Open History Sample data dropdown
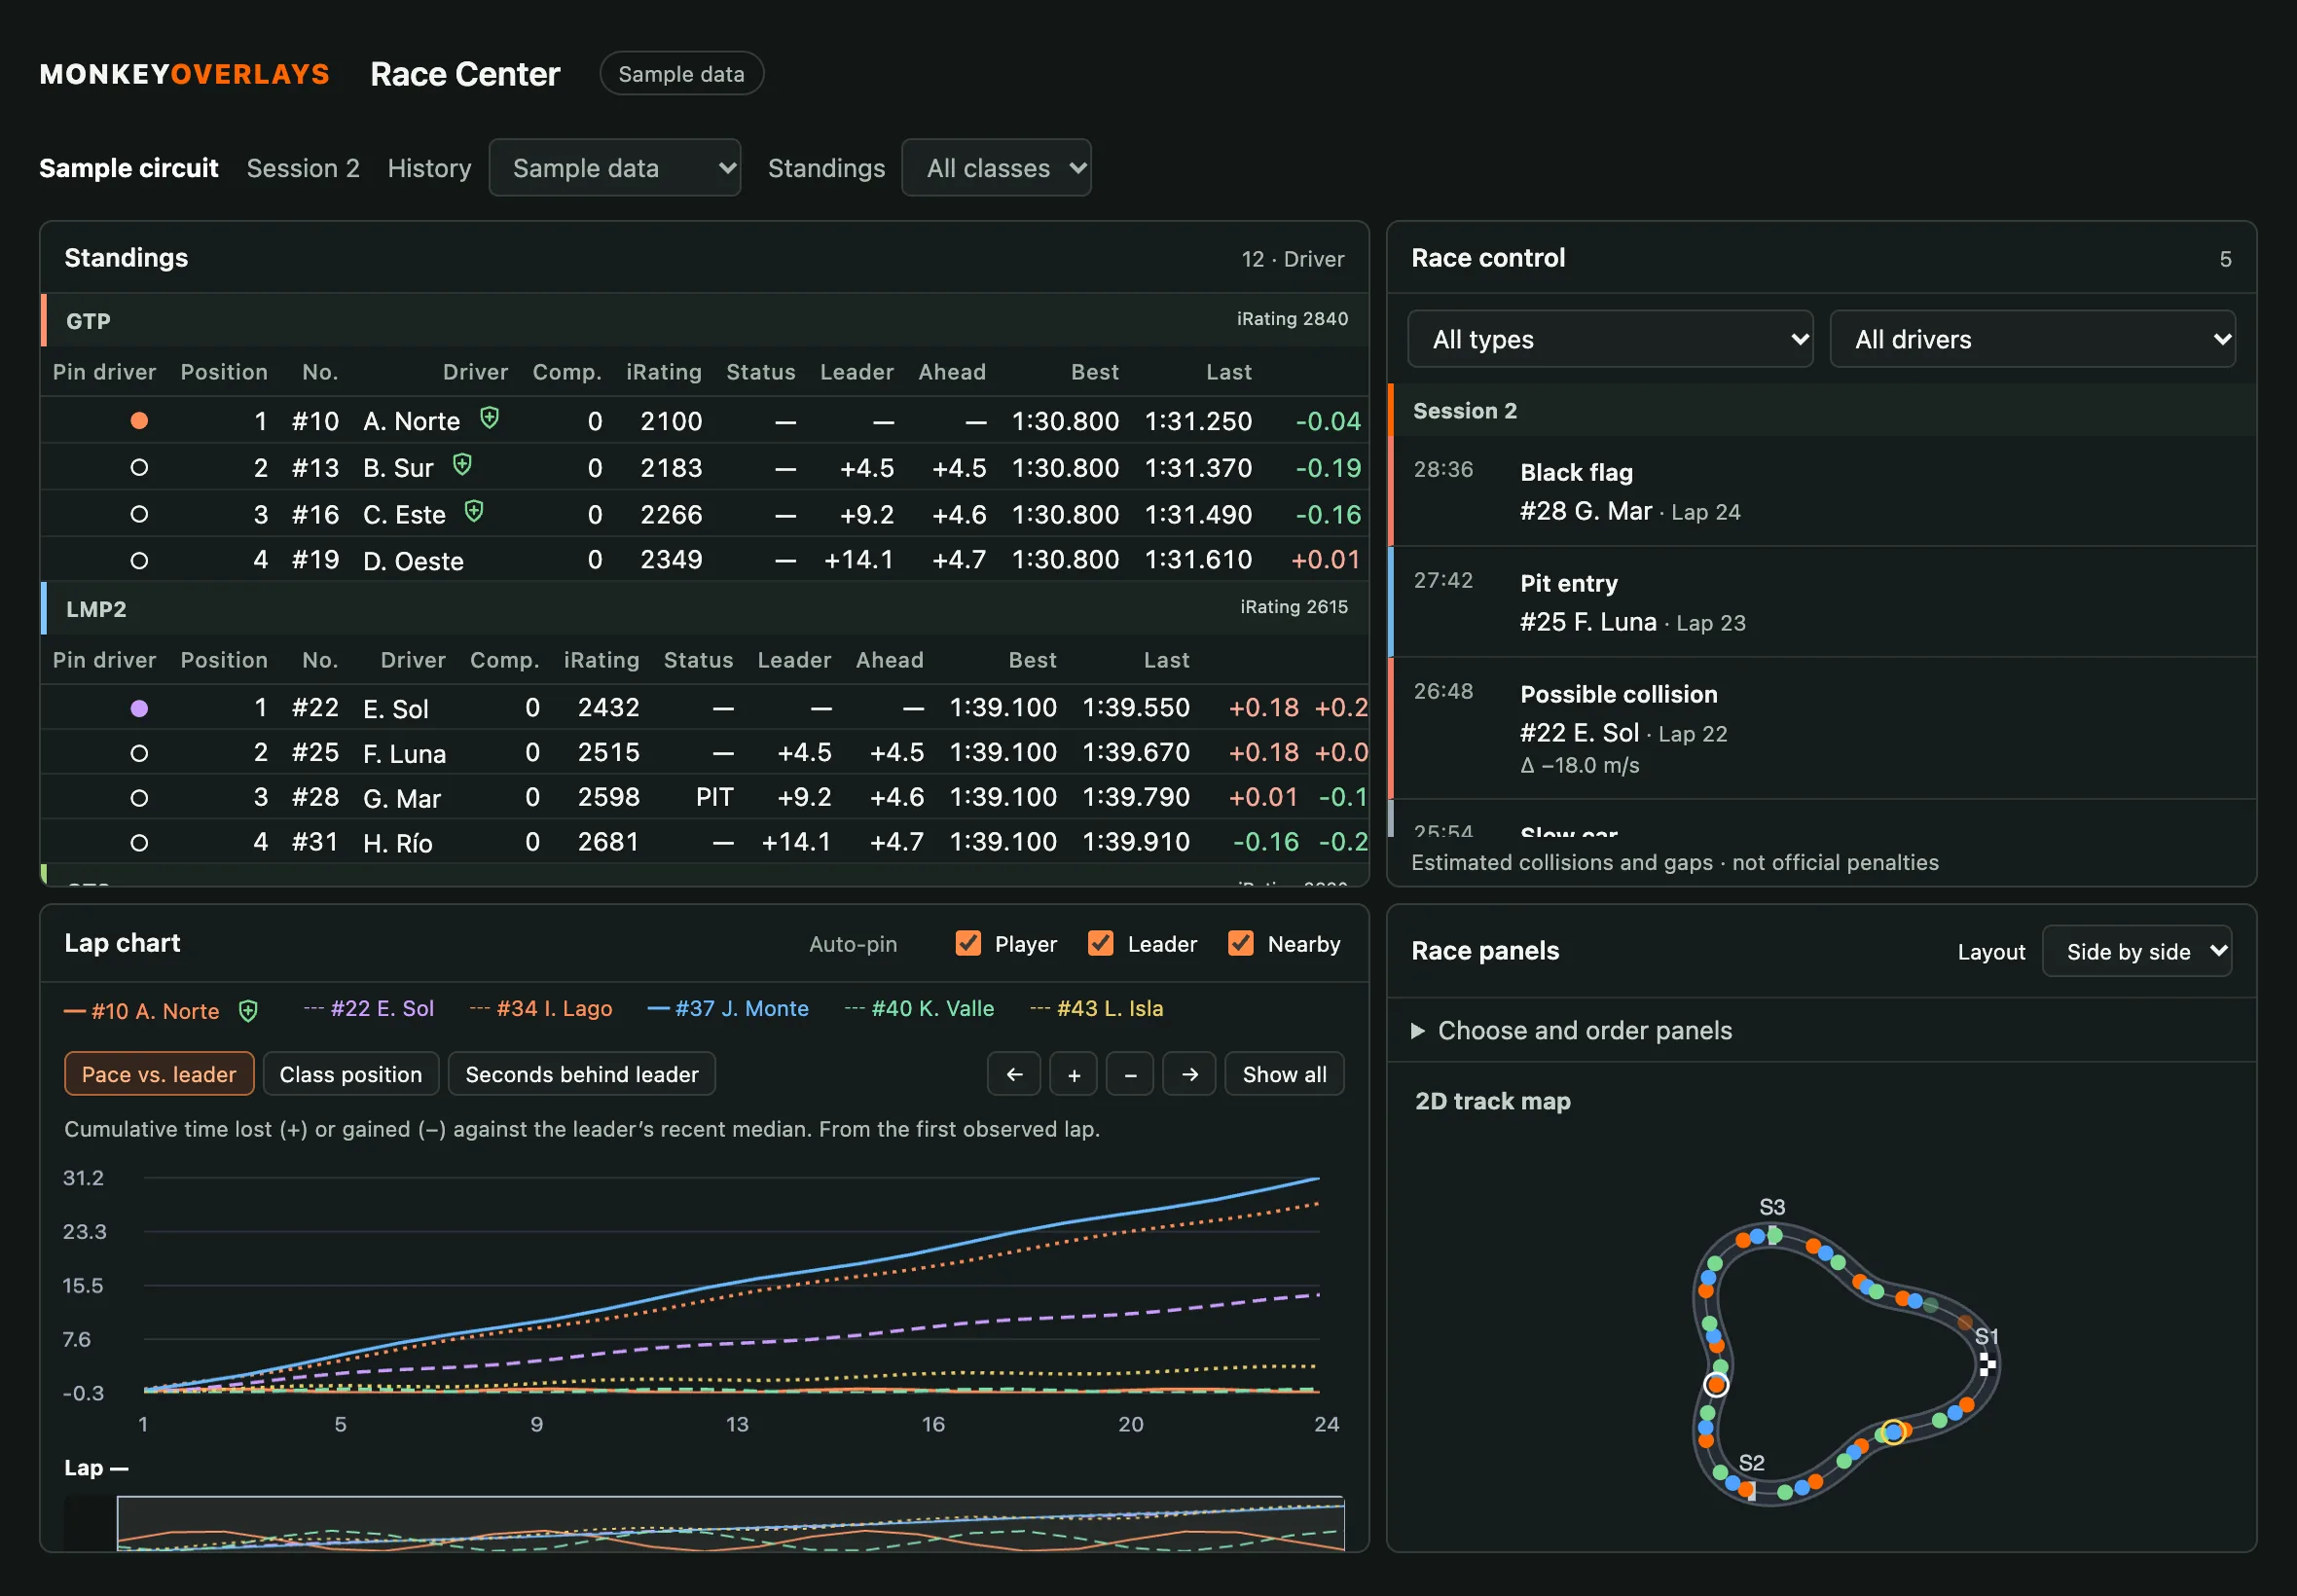 pos(614,168)
